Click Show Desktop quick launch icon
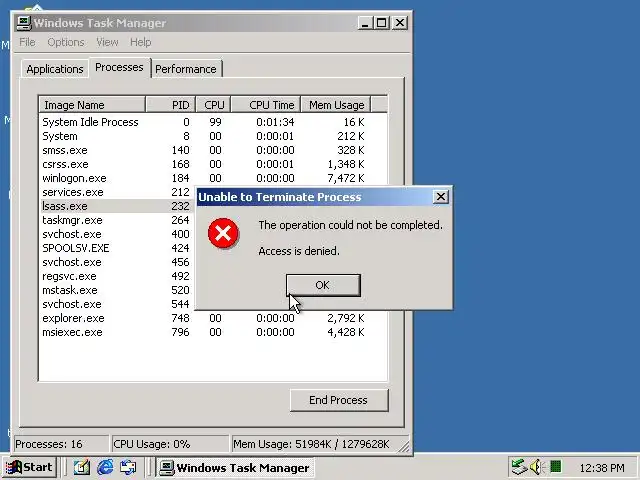This screenshot has width=640, height=480. coord(82,467)
